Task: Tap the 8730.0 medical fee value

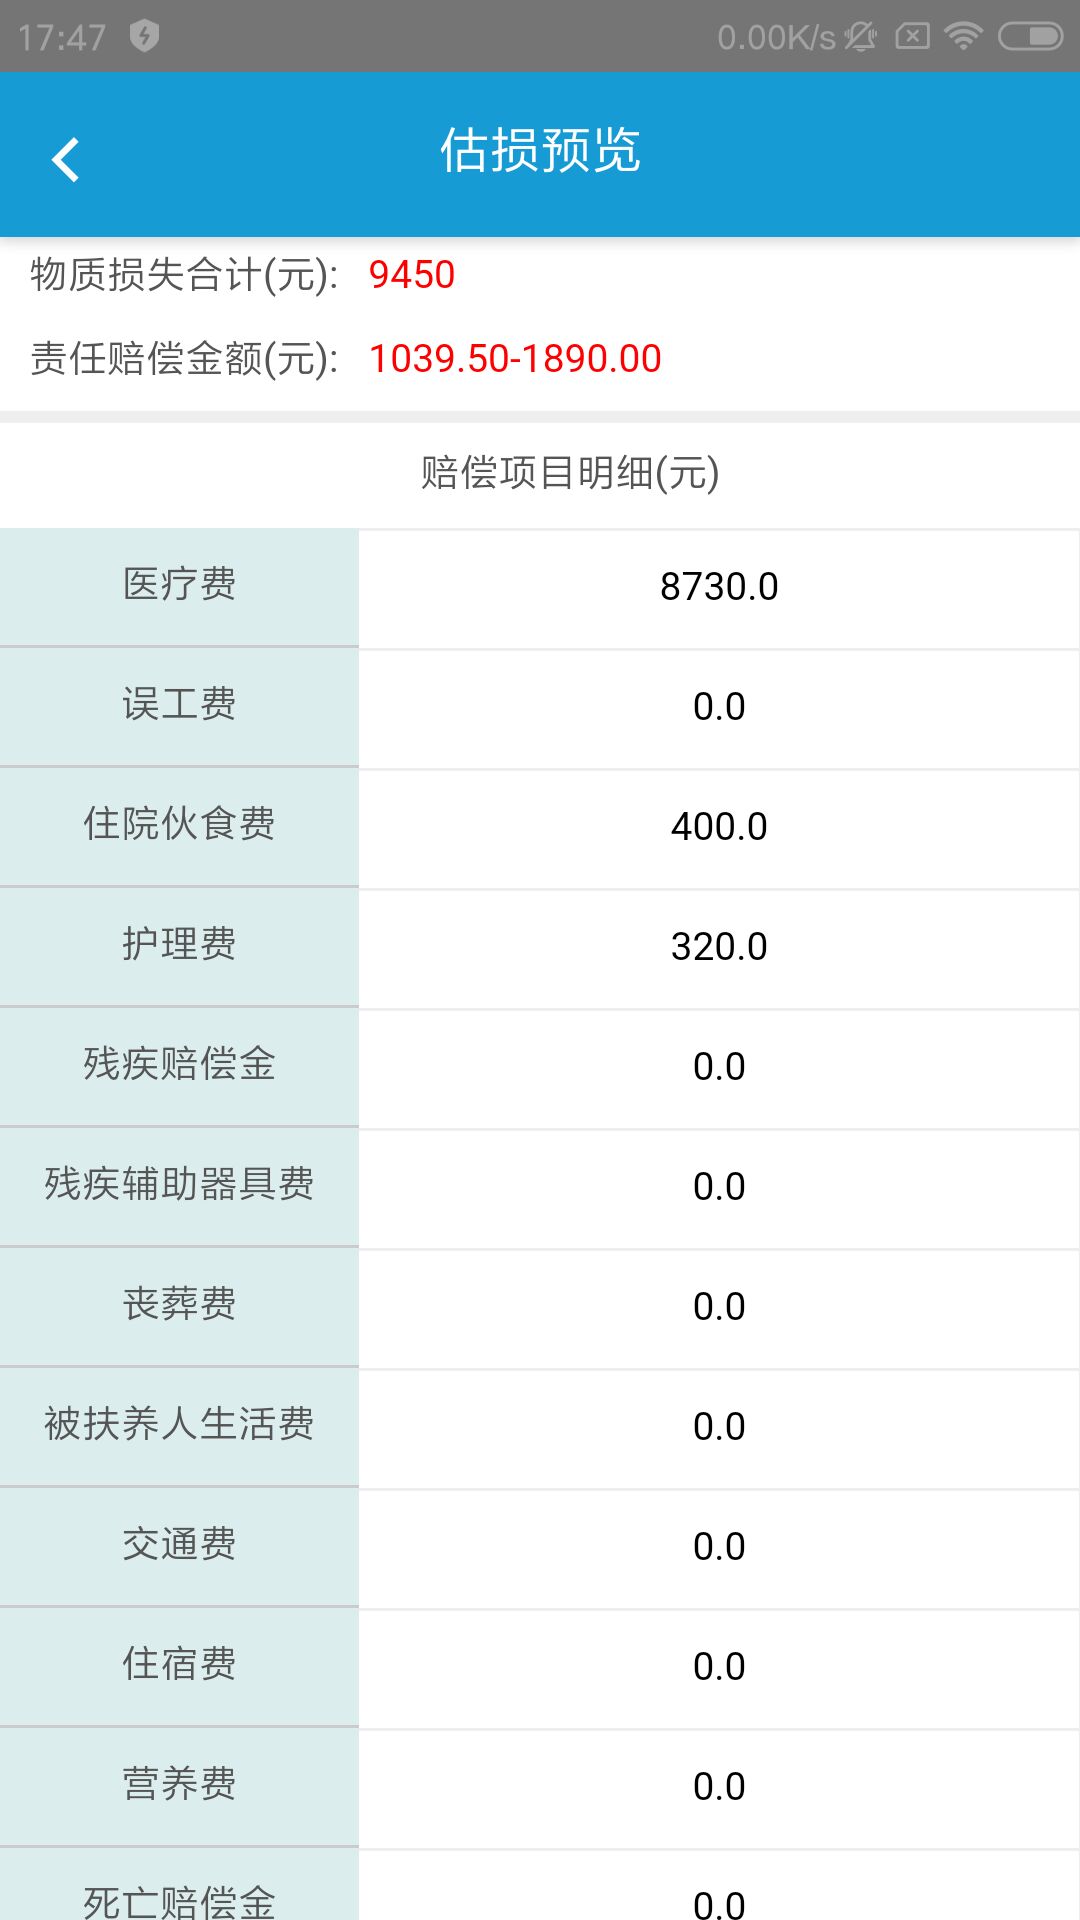Action: (719, 587)
